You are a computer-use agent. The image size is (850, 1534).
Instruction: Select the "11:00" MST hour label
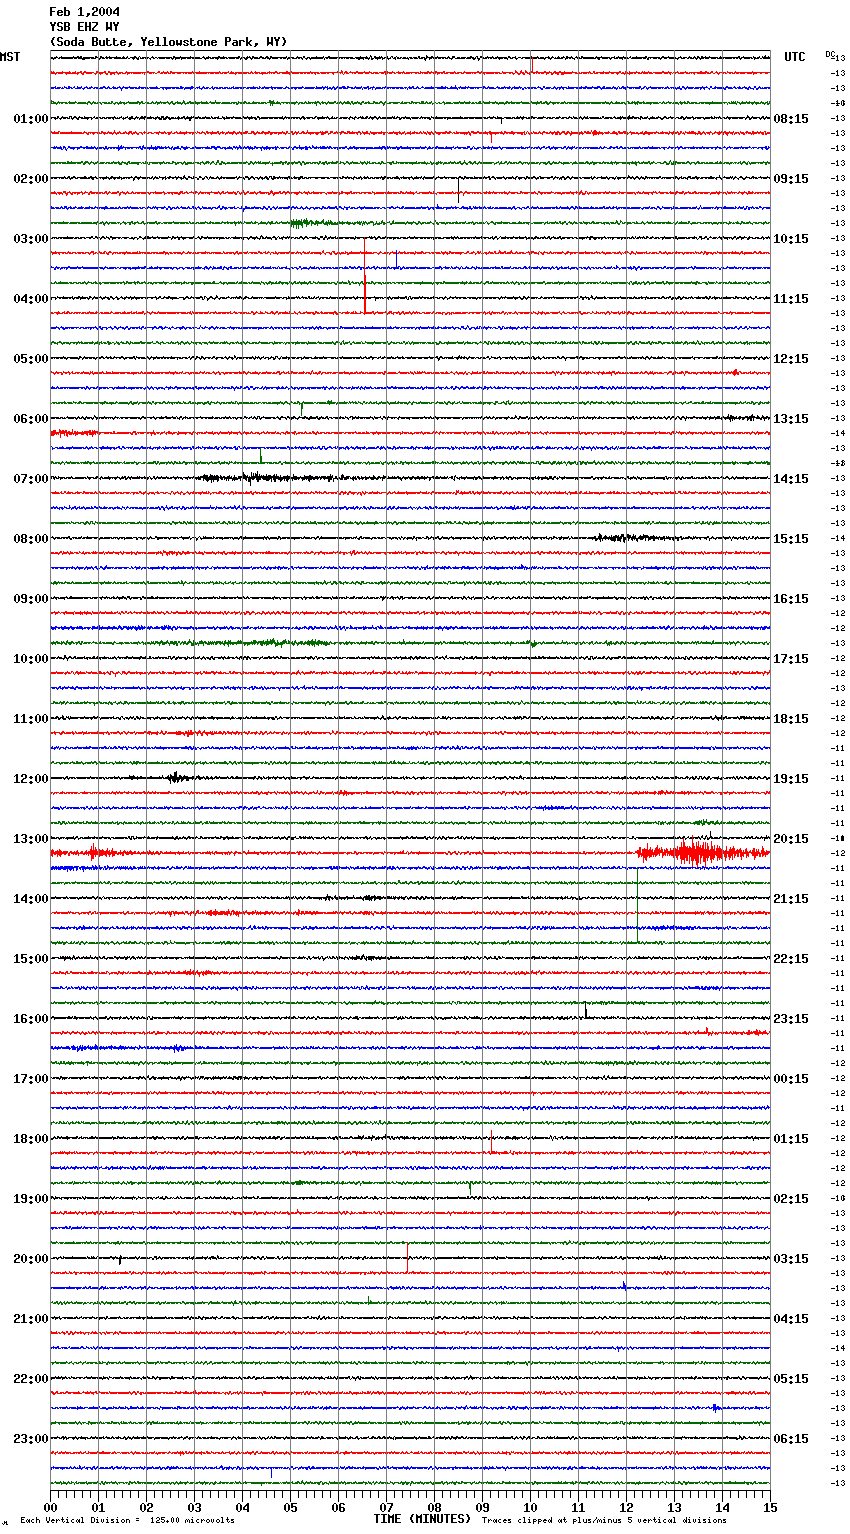coord(31,719)
